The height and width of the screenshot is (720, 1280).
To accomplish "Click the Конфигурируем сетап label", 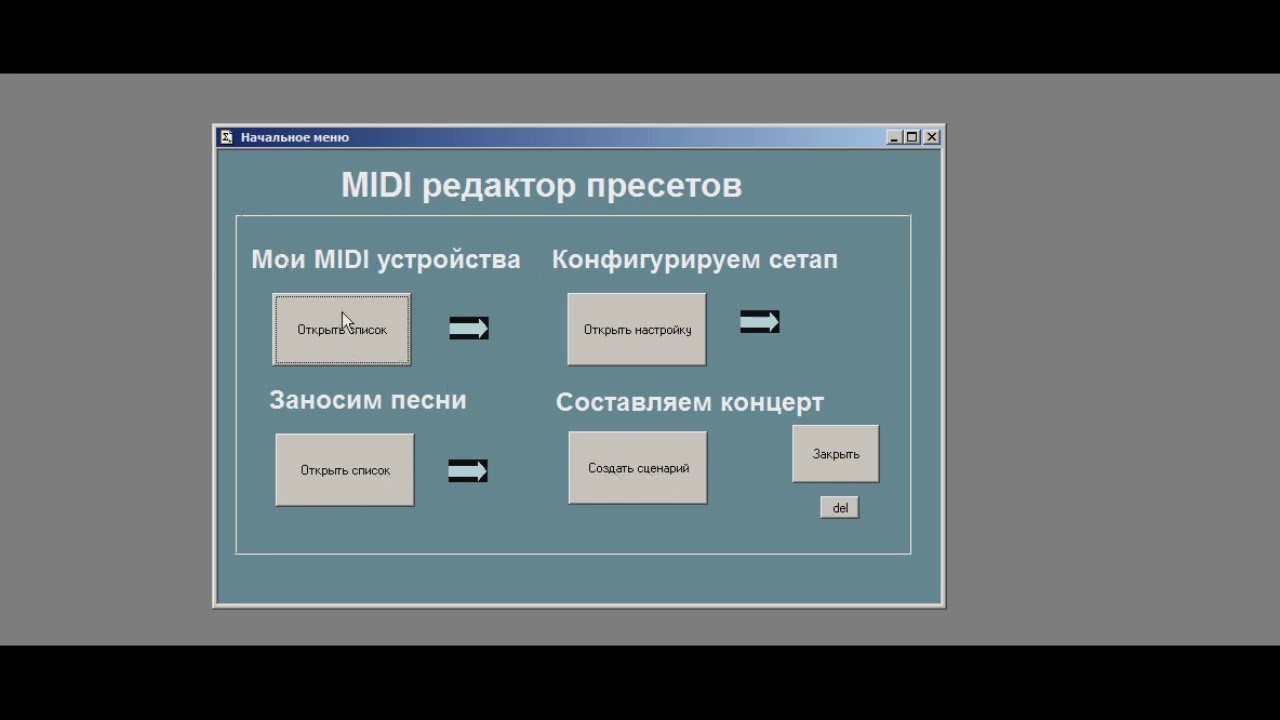I will click(x=695, y=260).
